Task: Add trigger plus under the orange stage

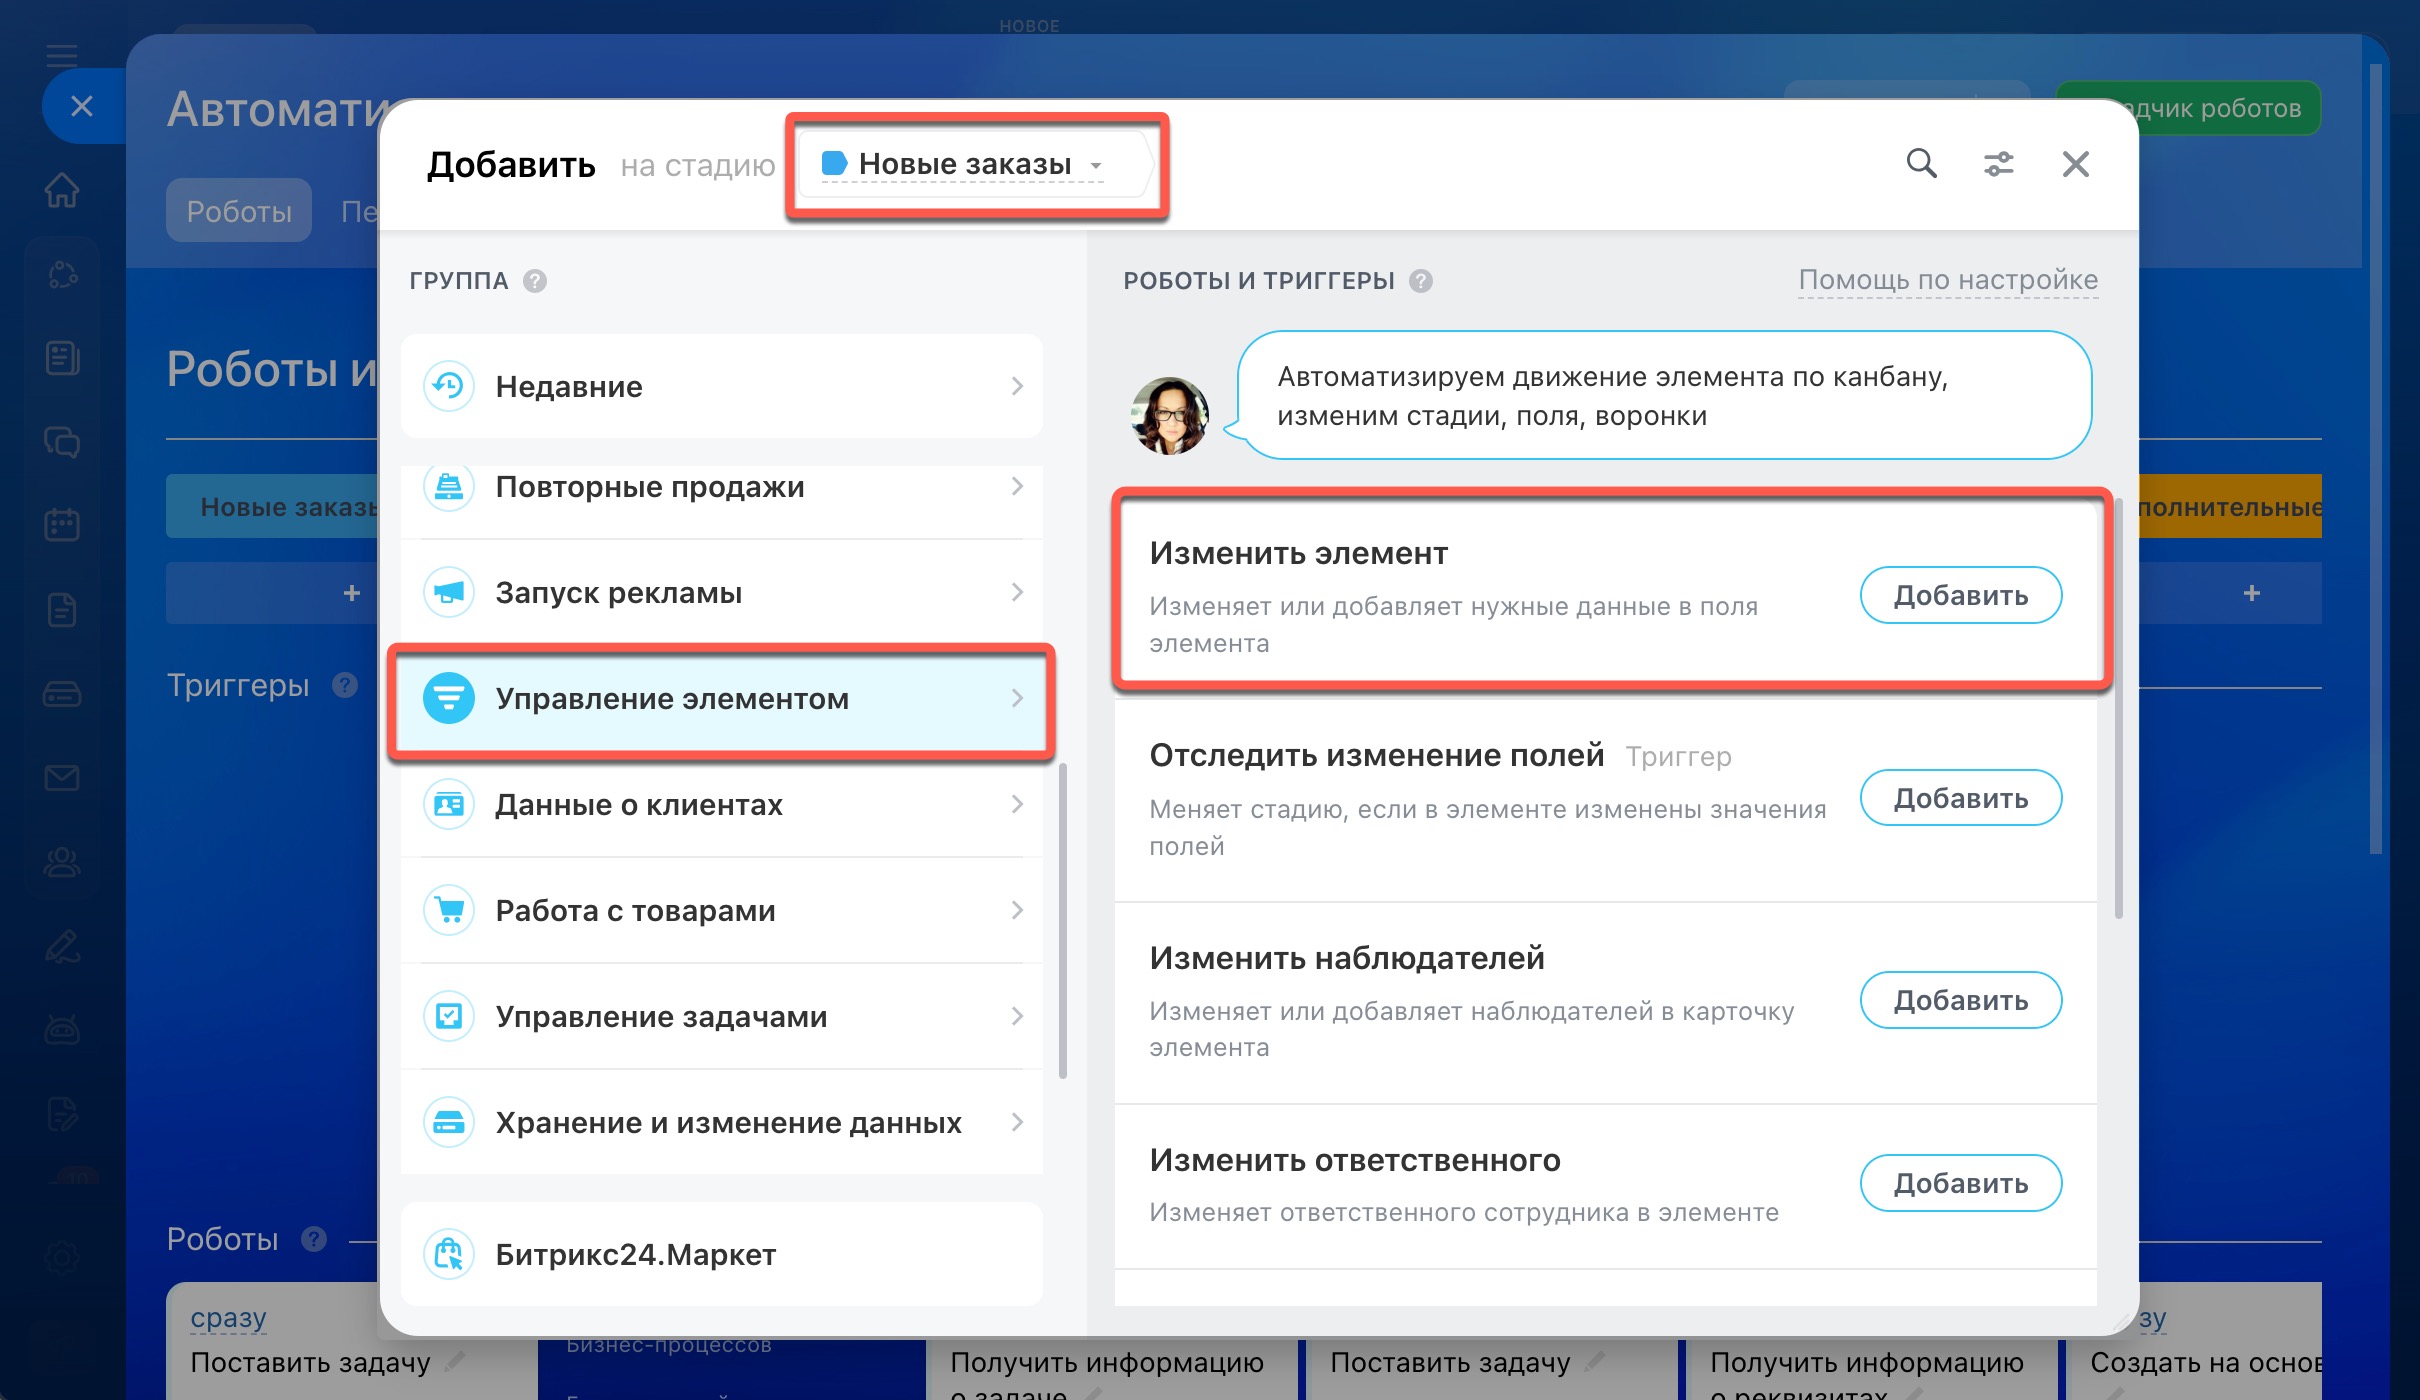Action: coord(2251,593)
